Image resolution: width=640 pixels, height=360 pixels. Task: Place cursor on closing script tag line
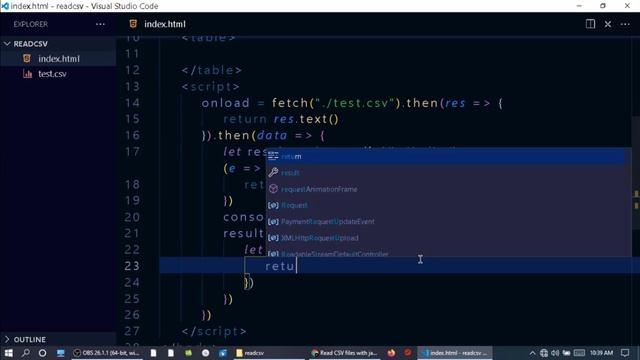214,331
